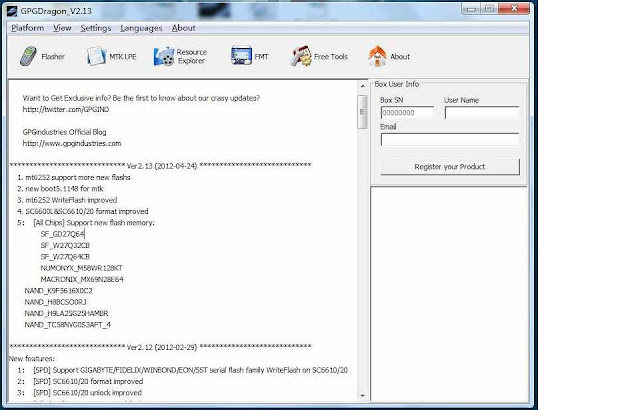This screenshot has width=640, height=410.
Task: Click the MACRONIX_MX69N28E64 entry
Action: point(82,279)
